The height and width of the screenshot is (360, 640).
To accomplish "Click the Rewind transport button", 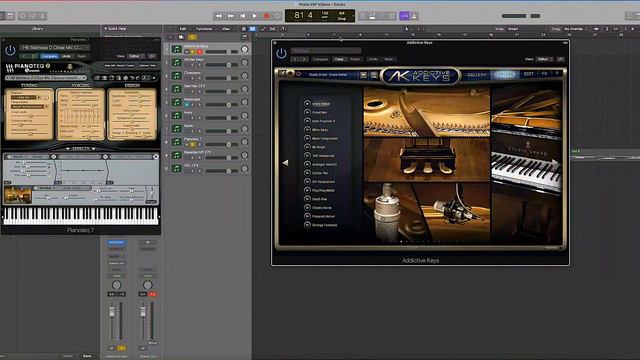I will (x=219, y=16).
